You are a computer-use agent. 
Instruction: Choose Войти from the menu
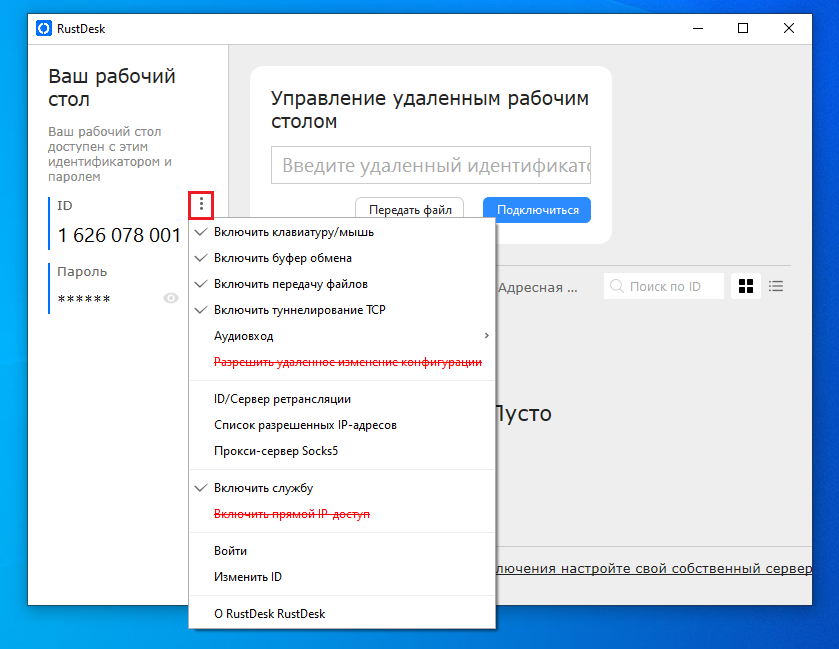click(x=342, y=551)
